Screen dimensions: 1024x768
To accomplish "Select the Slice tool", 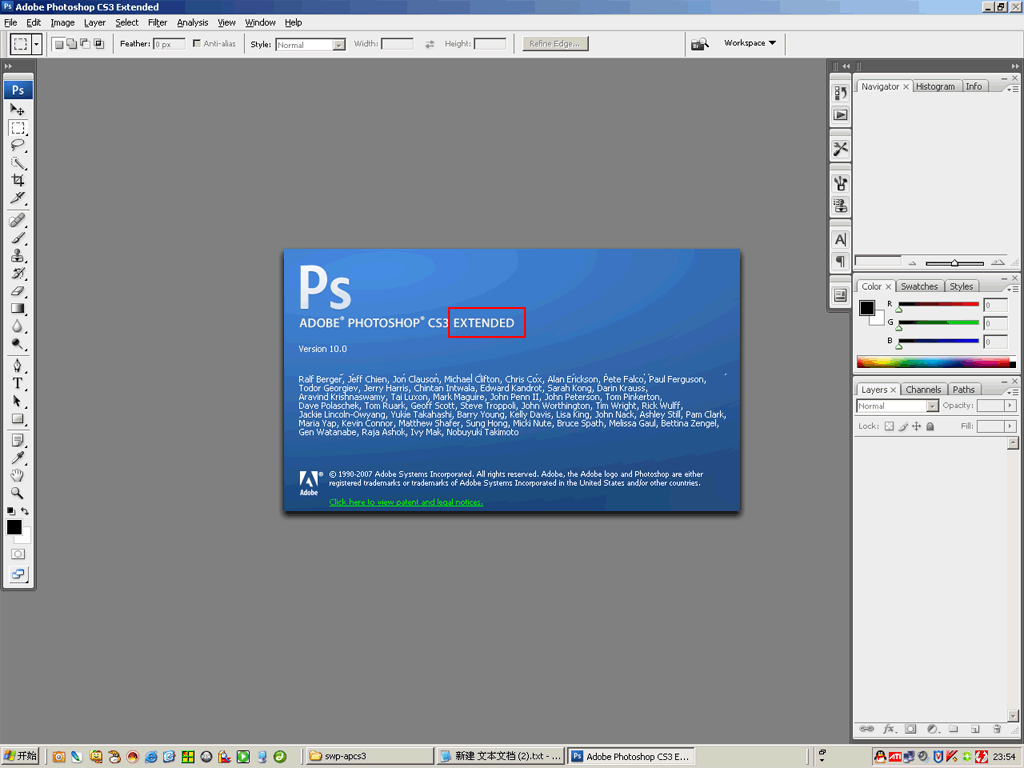I will [x=18, y=198].
